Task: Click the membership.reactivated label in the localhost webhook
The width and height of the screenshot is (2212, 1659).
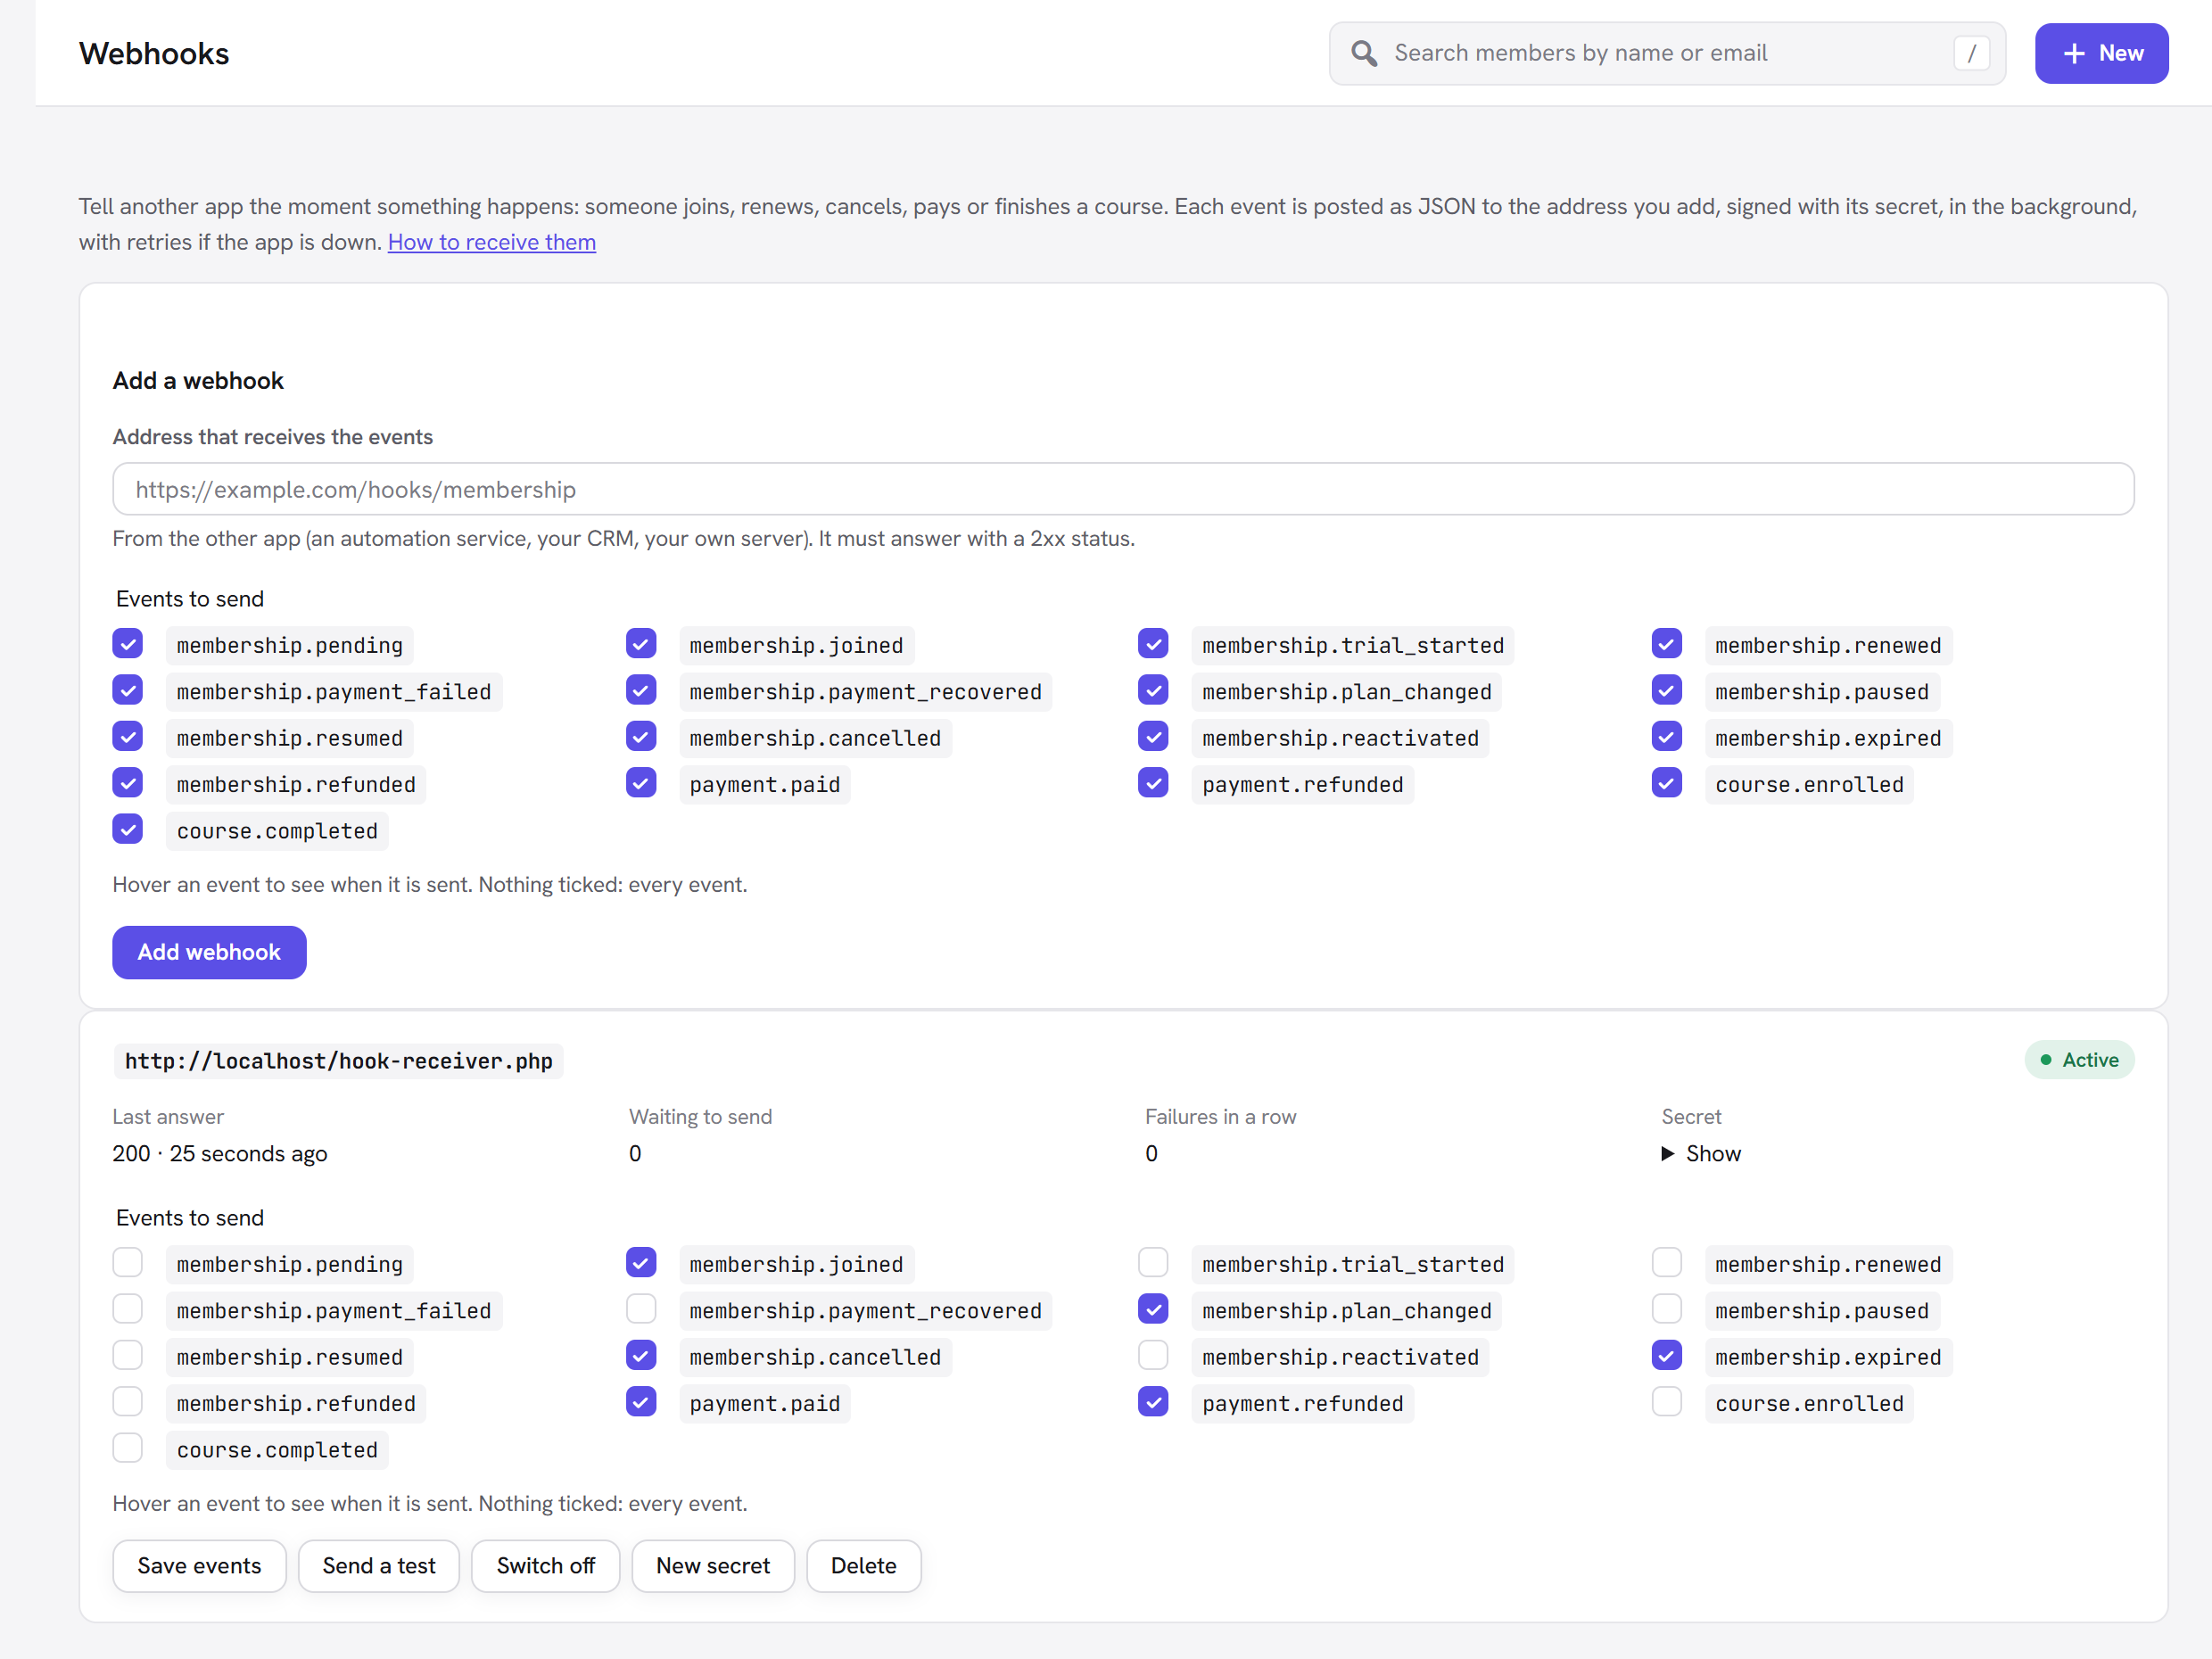Action: tap(1340, 1356)
